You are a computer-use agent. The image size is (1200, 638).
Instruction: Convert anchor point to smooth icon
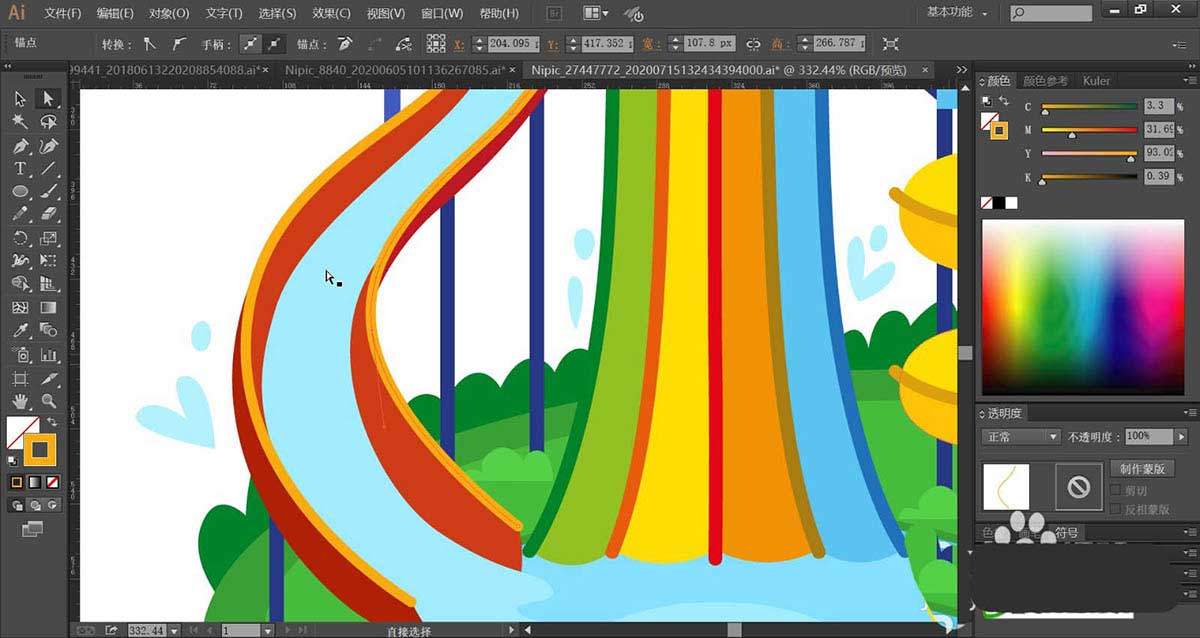[x=179, y=44]
